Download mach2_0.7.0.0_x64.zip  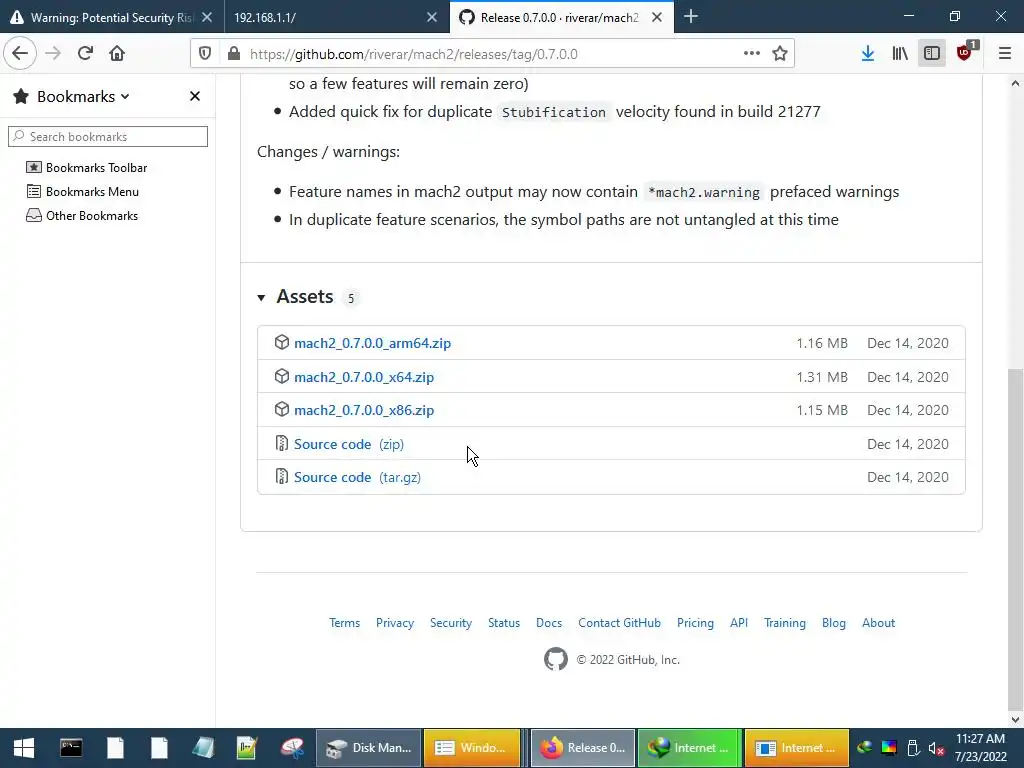[x=364, y=377]
